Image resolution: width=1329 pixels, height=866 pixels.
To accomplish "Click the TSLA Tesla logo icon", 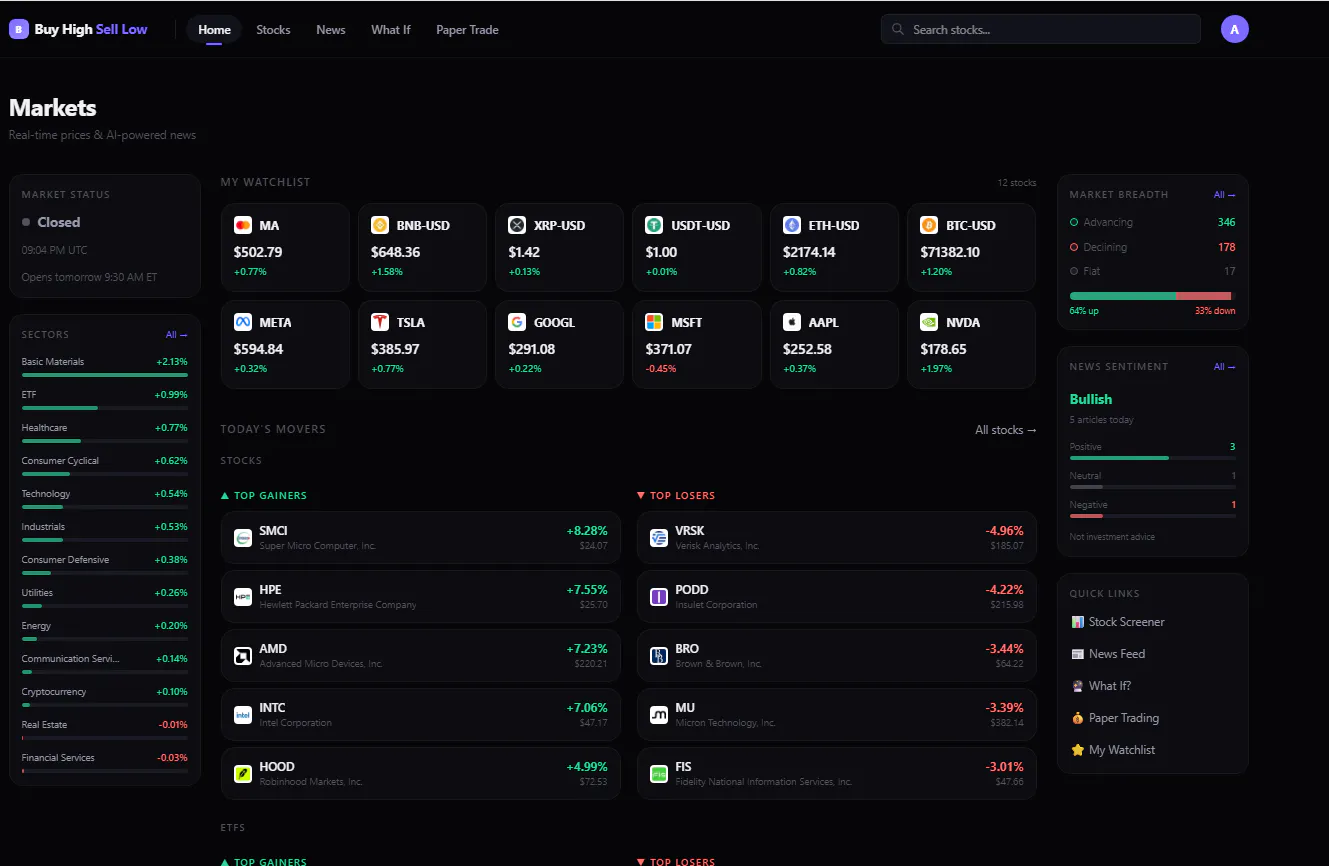I will (379, 322).
